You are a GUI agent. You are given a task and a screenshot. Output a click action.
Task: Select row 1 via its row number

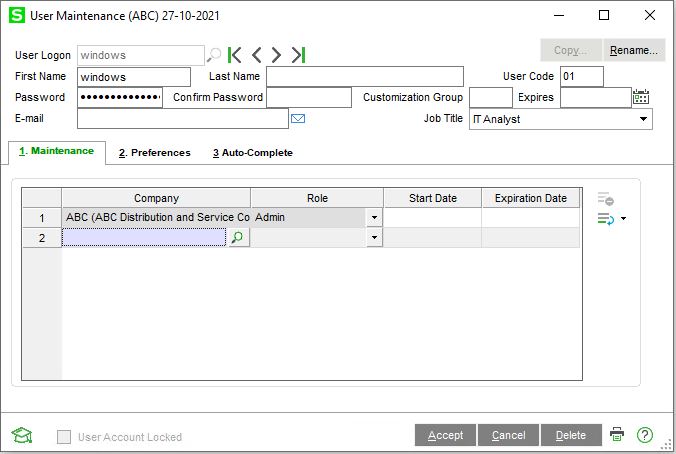[x=42, y=218]
